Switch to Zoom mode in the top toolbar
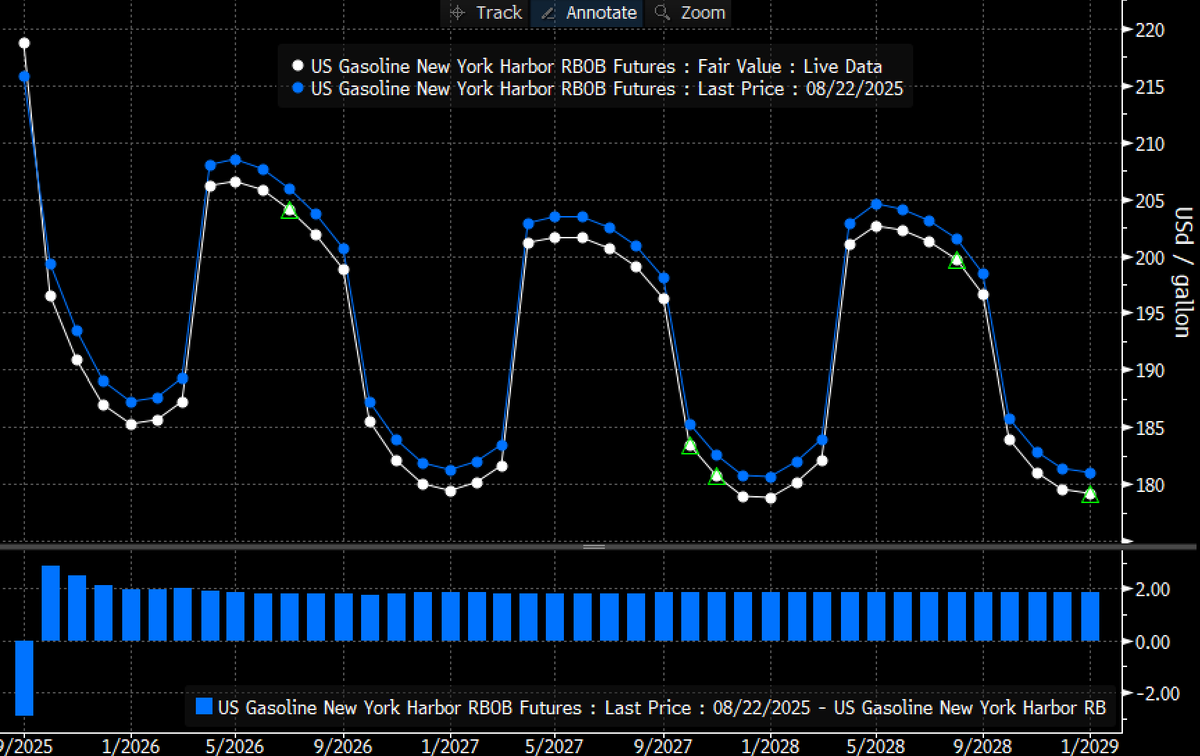1200x756 pixels. coord(703,13)
